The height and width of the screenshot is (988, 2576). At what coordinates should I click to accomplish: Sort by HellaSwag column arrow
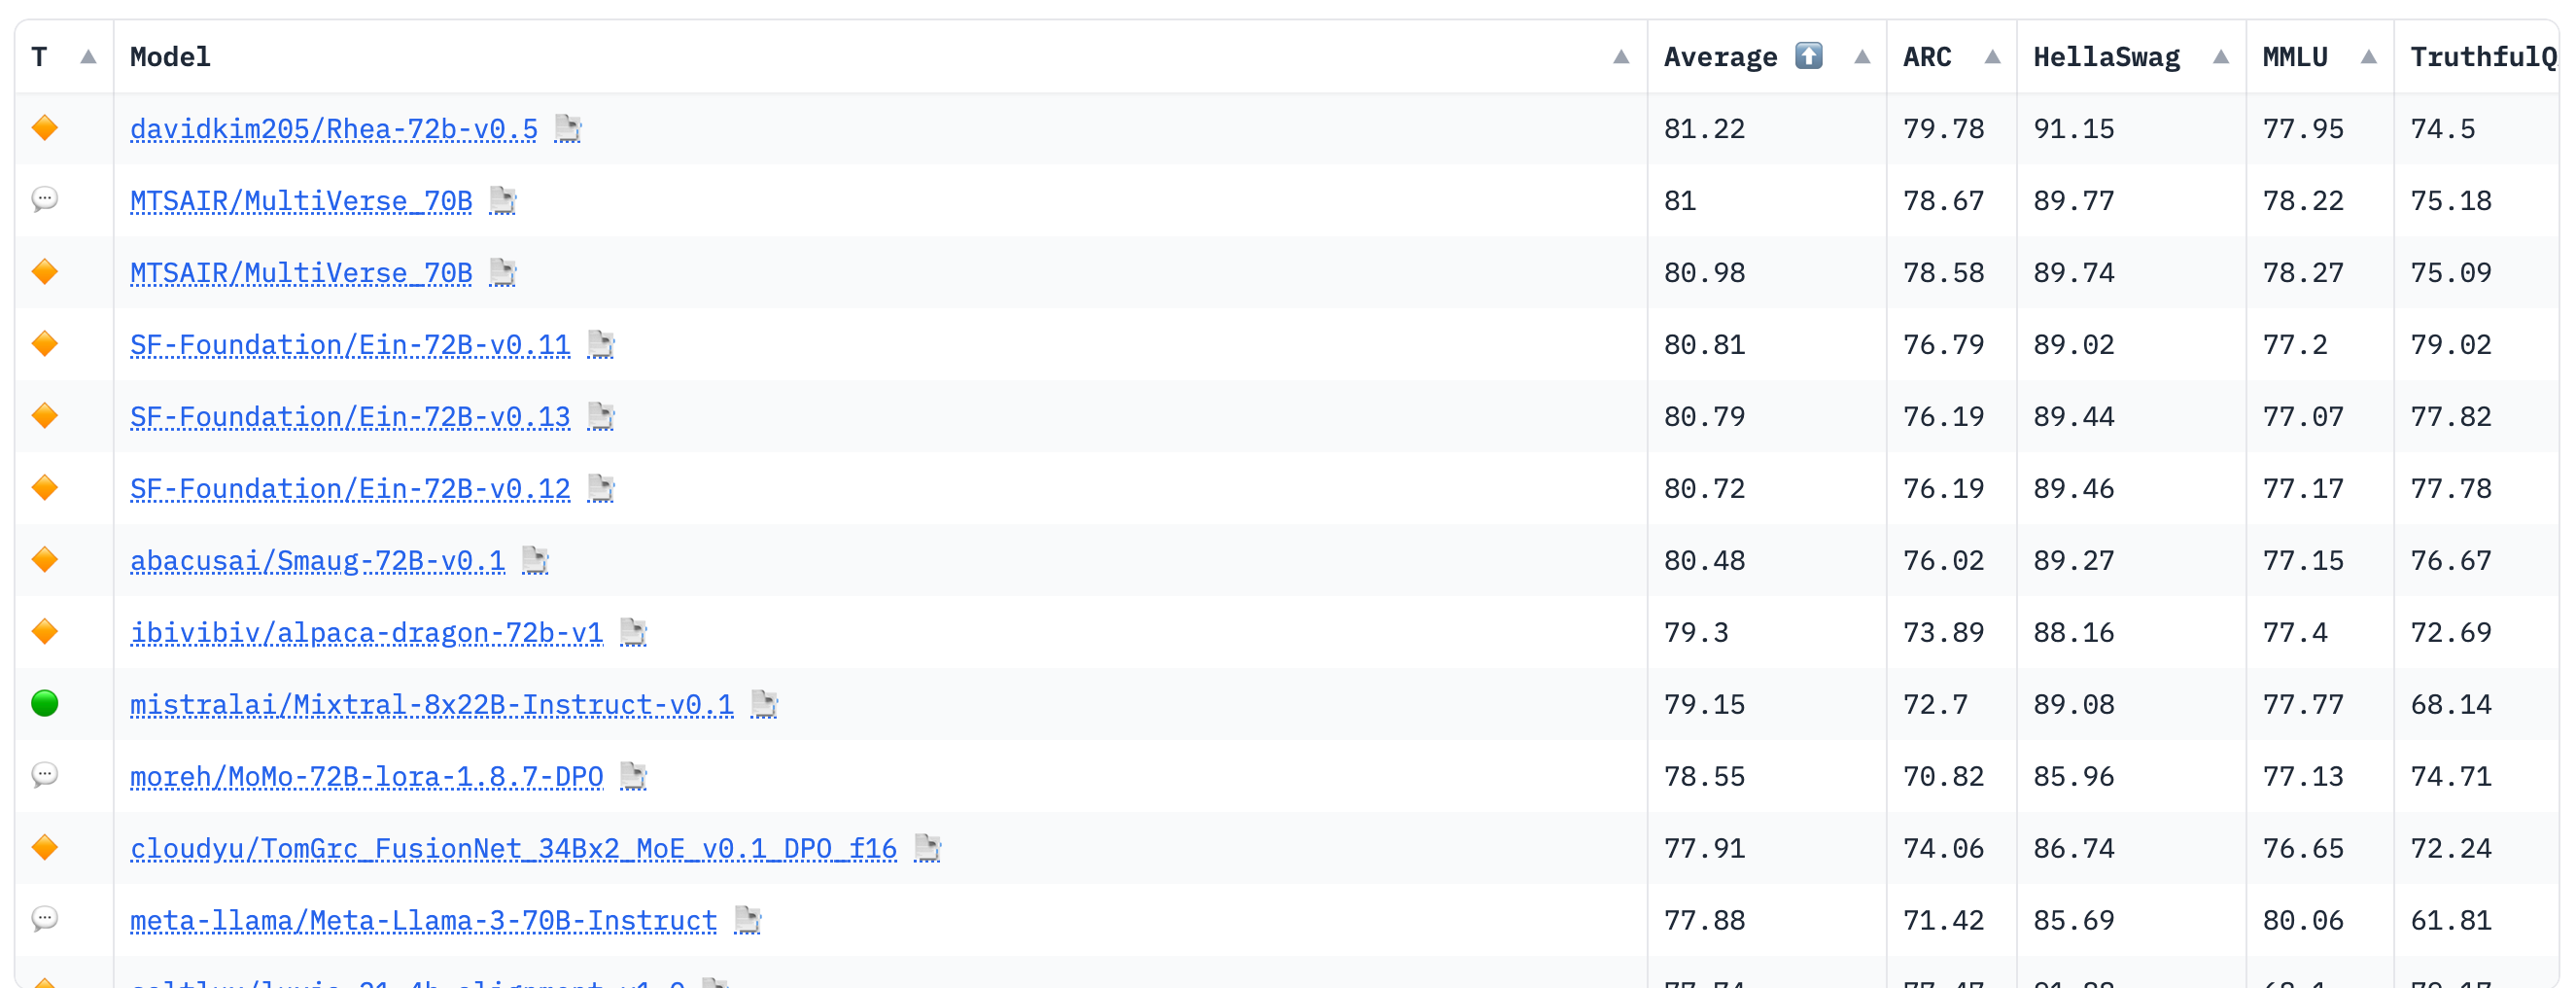pos(2220,57)
